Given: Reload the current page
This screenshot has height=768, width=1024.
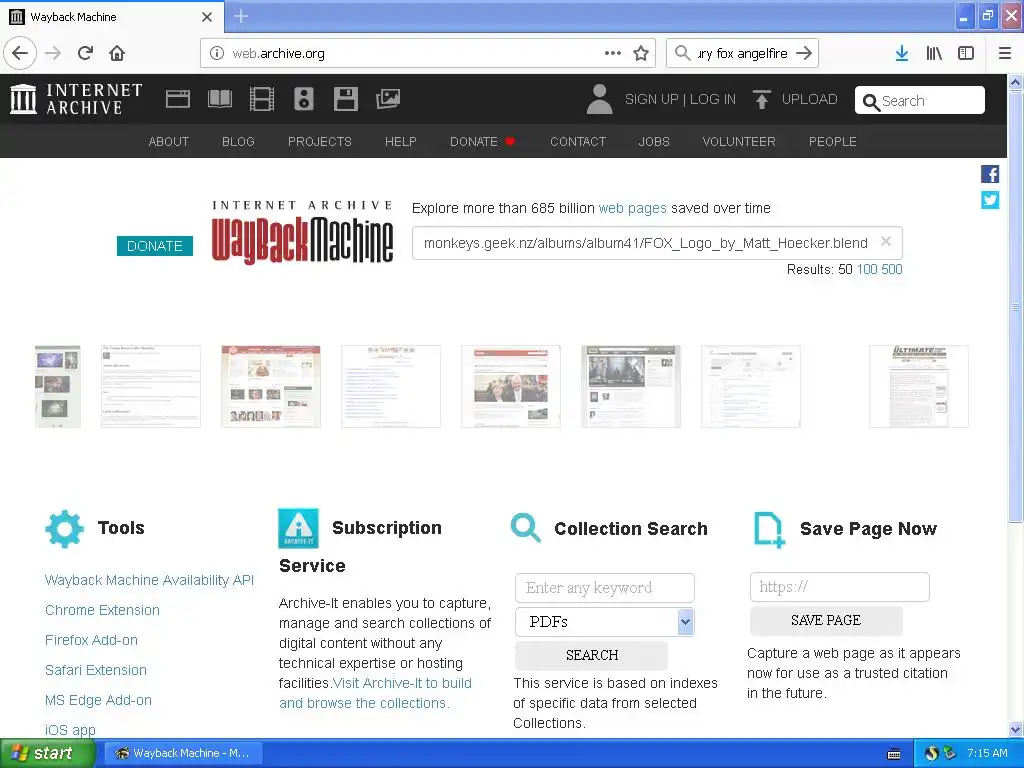Looking at the screenshot, I should (x=85, y=53).
